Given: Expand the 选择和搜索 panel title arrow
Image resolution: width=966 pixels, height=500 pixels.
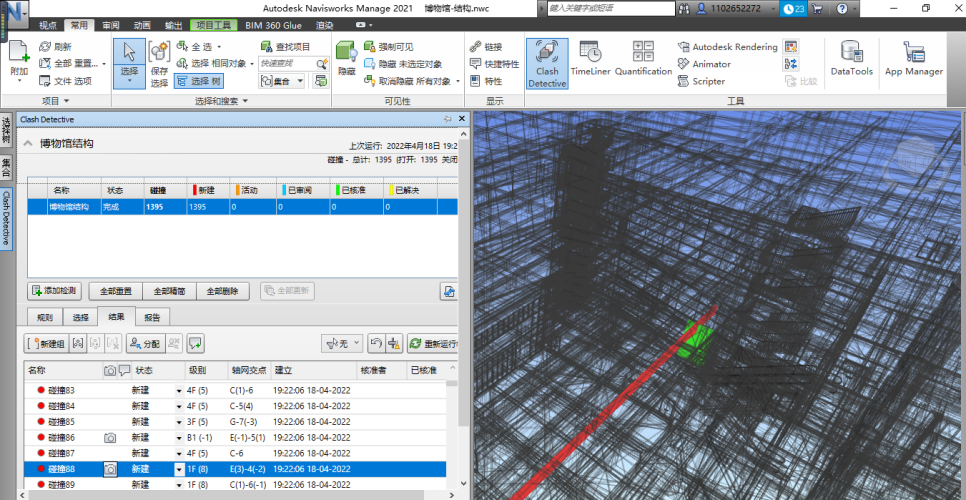Looking at the screenshot, I should click(245, 101).
